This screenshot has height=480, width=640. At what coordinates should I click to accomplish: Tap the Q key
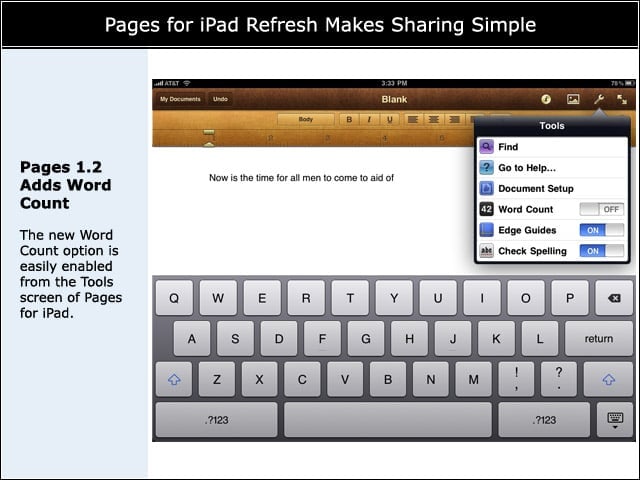[x=174, y=298]
